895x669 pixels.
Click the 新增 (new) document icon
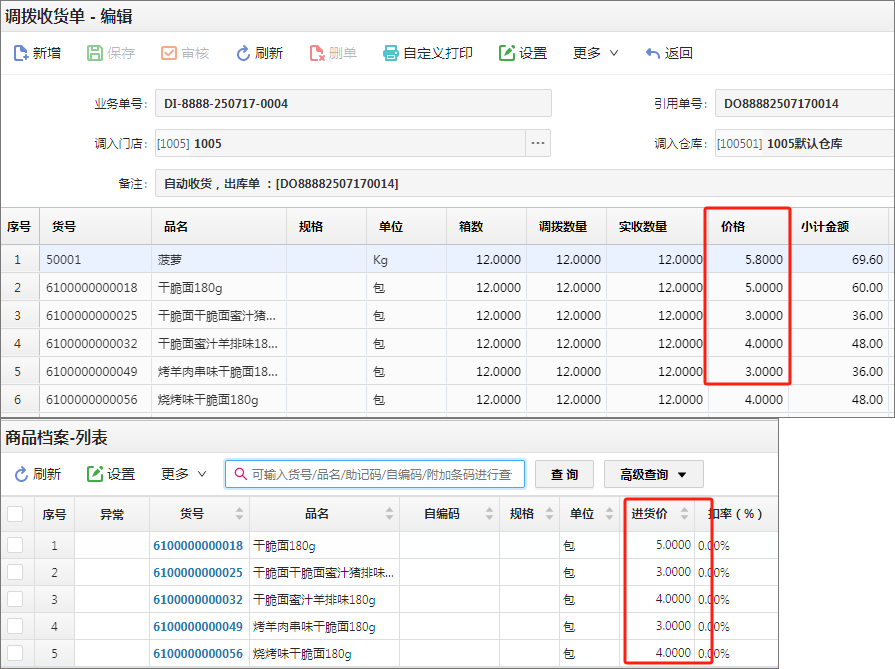pyautogui.click(x=21, y=53)
